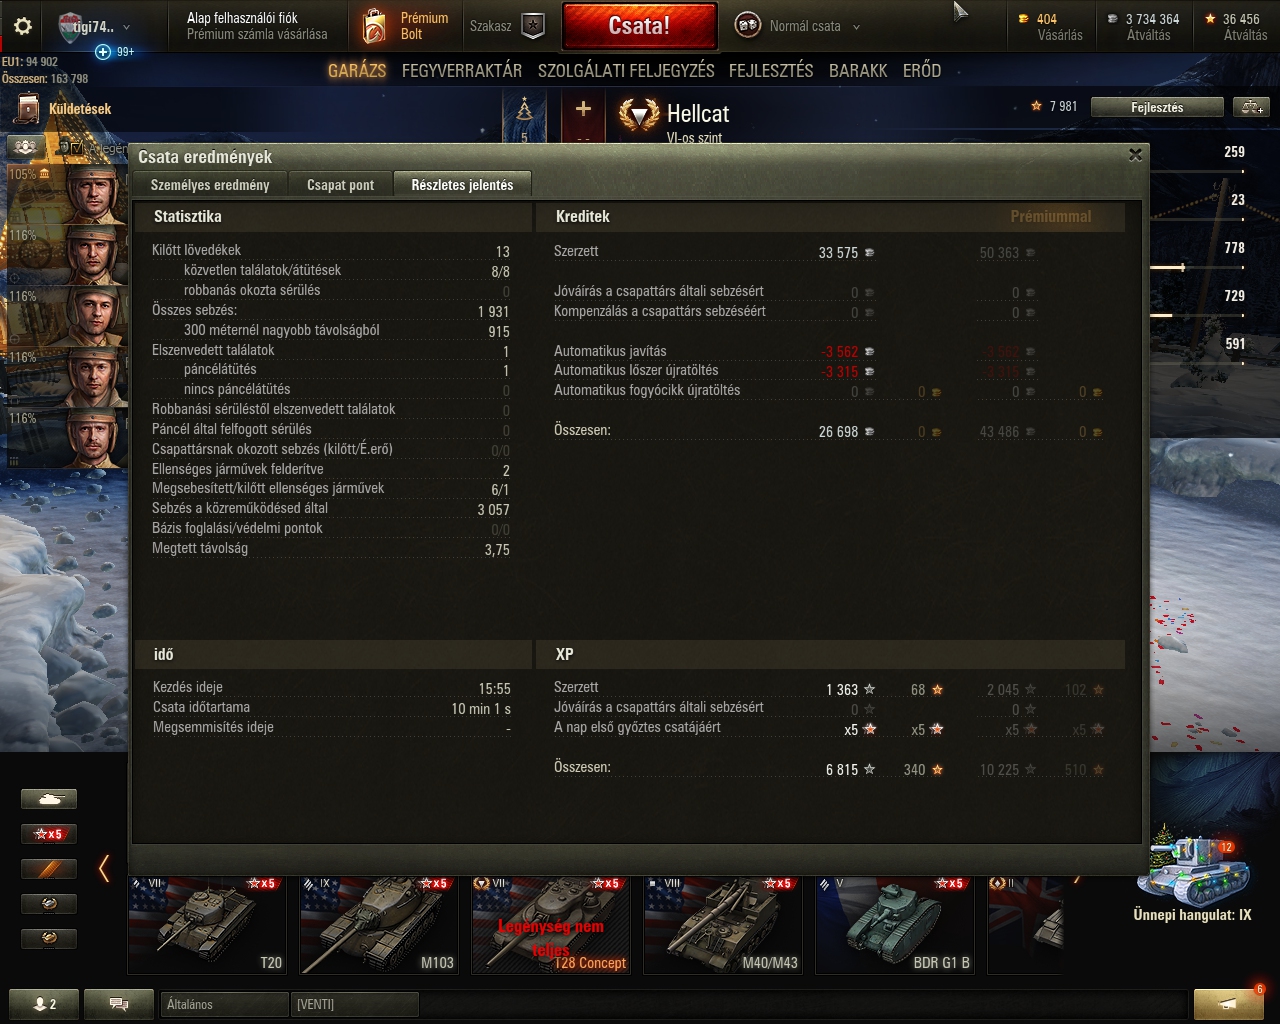Toggle the x5 bonus tank filter

coord(49,833)
